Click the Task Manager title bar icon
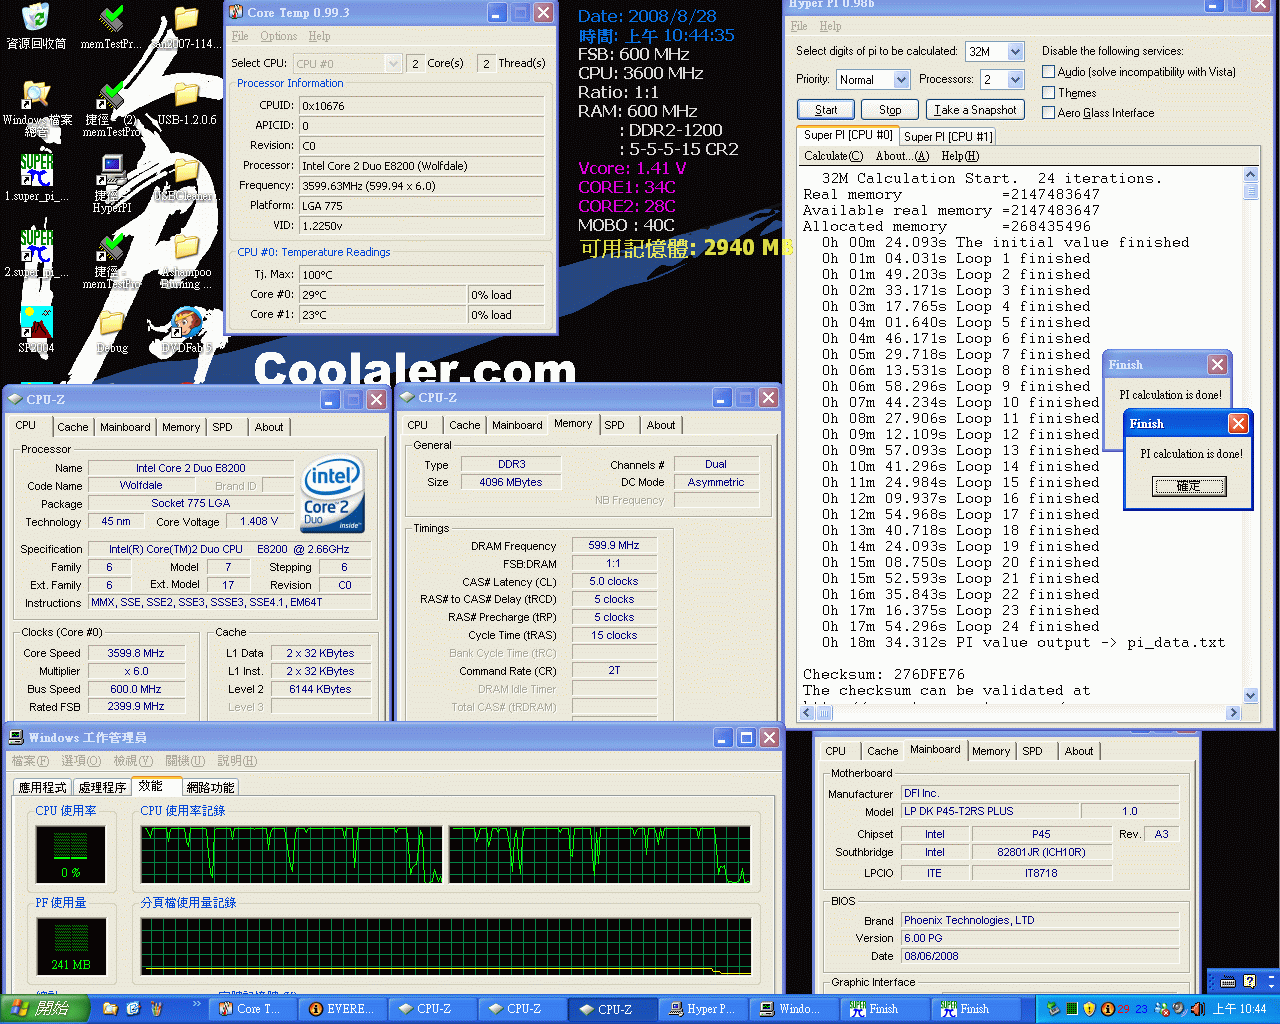 (17, 737)
